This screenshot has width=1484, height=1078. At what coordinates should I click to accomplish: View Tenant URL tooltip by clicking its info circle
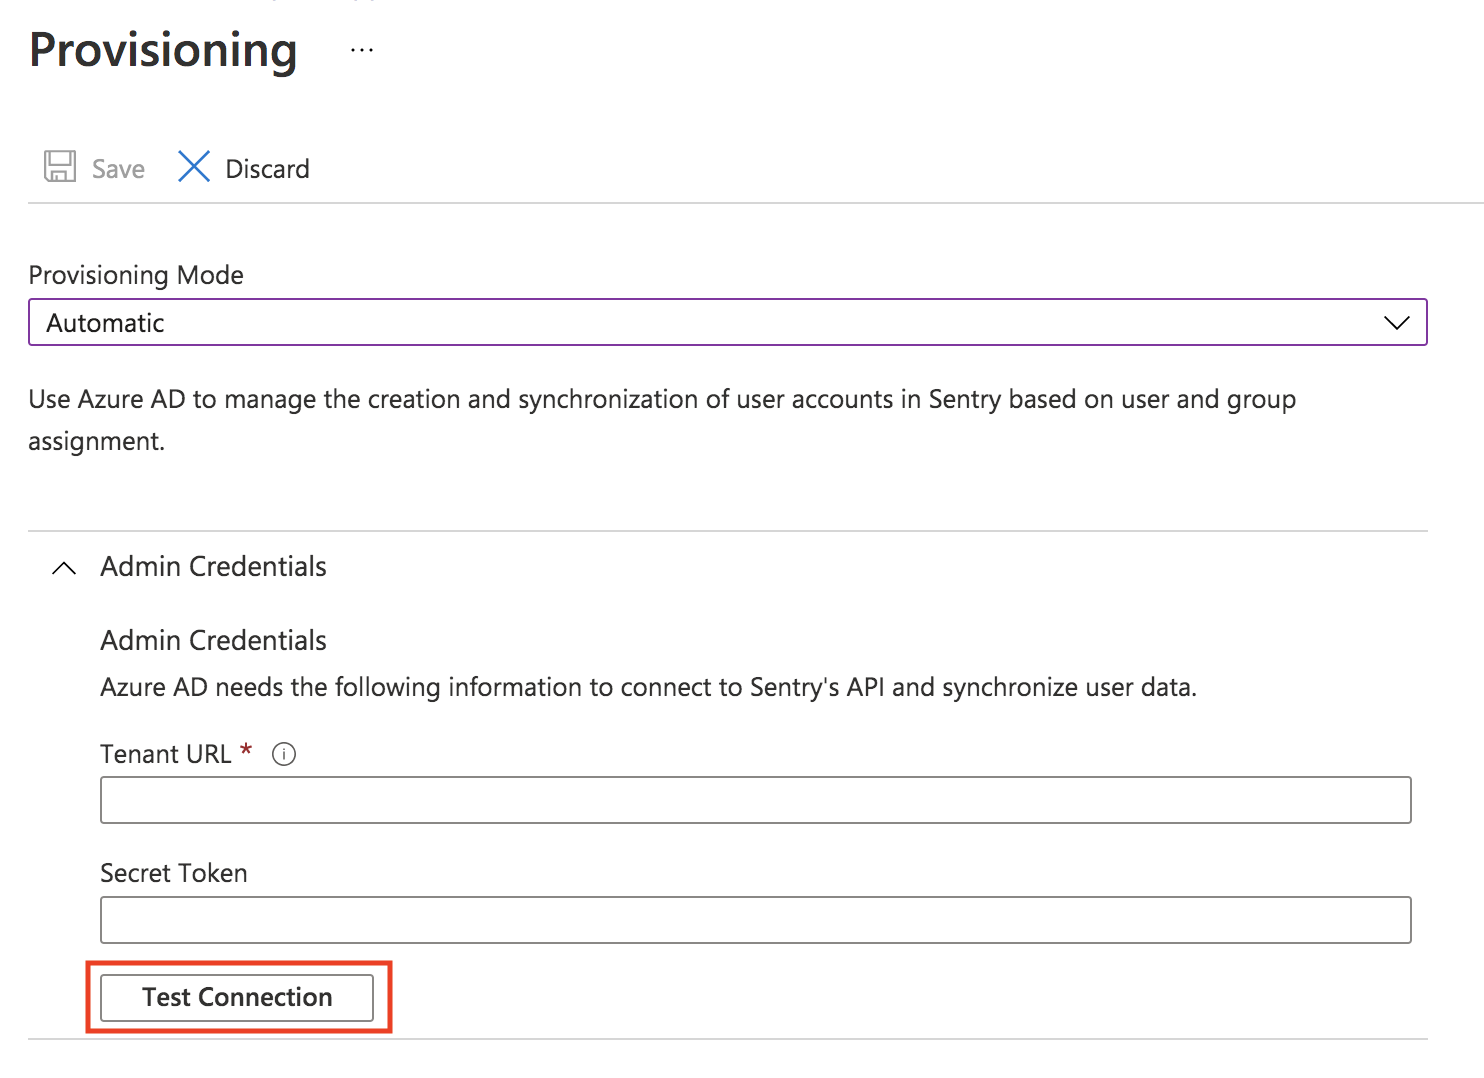coord(283,754)
